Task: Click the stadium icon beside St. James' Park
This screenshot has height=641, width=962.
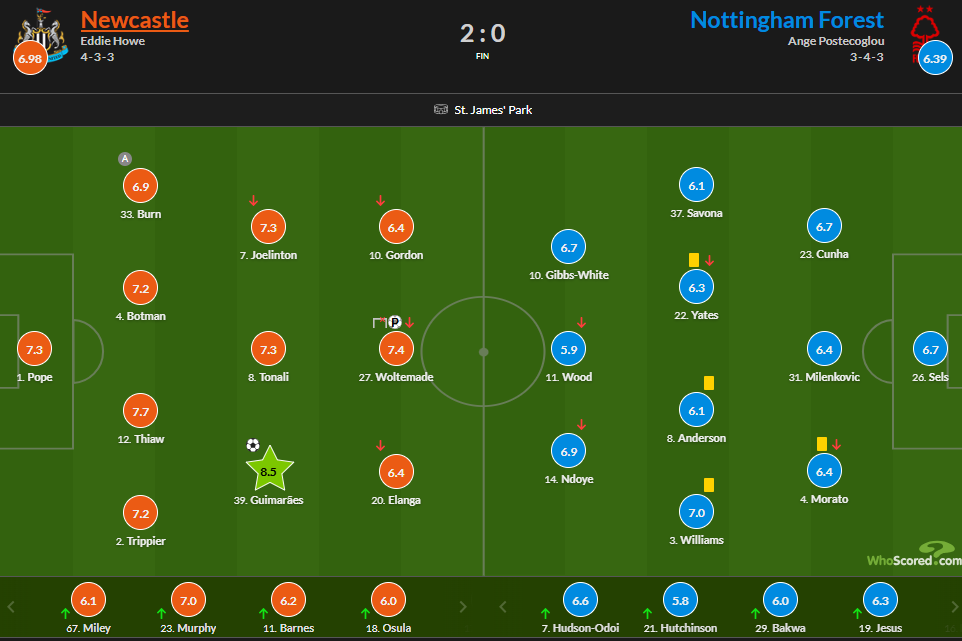Action: 440,111
